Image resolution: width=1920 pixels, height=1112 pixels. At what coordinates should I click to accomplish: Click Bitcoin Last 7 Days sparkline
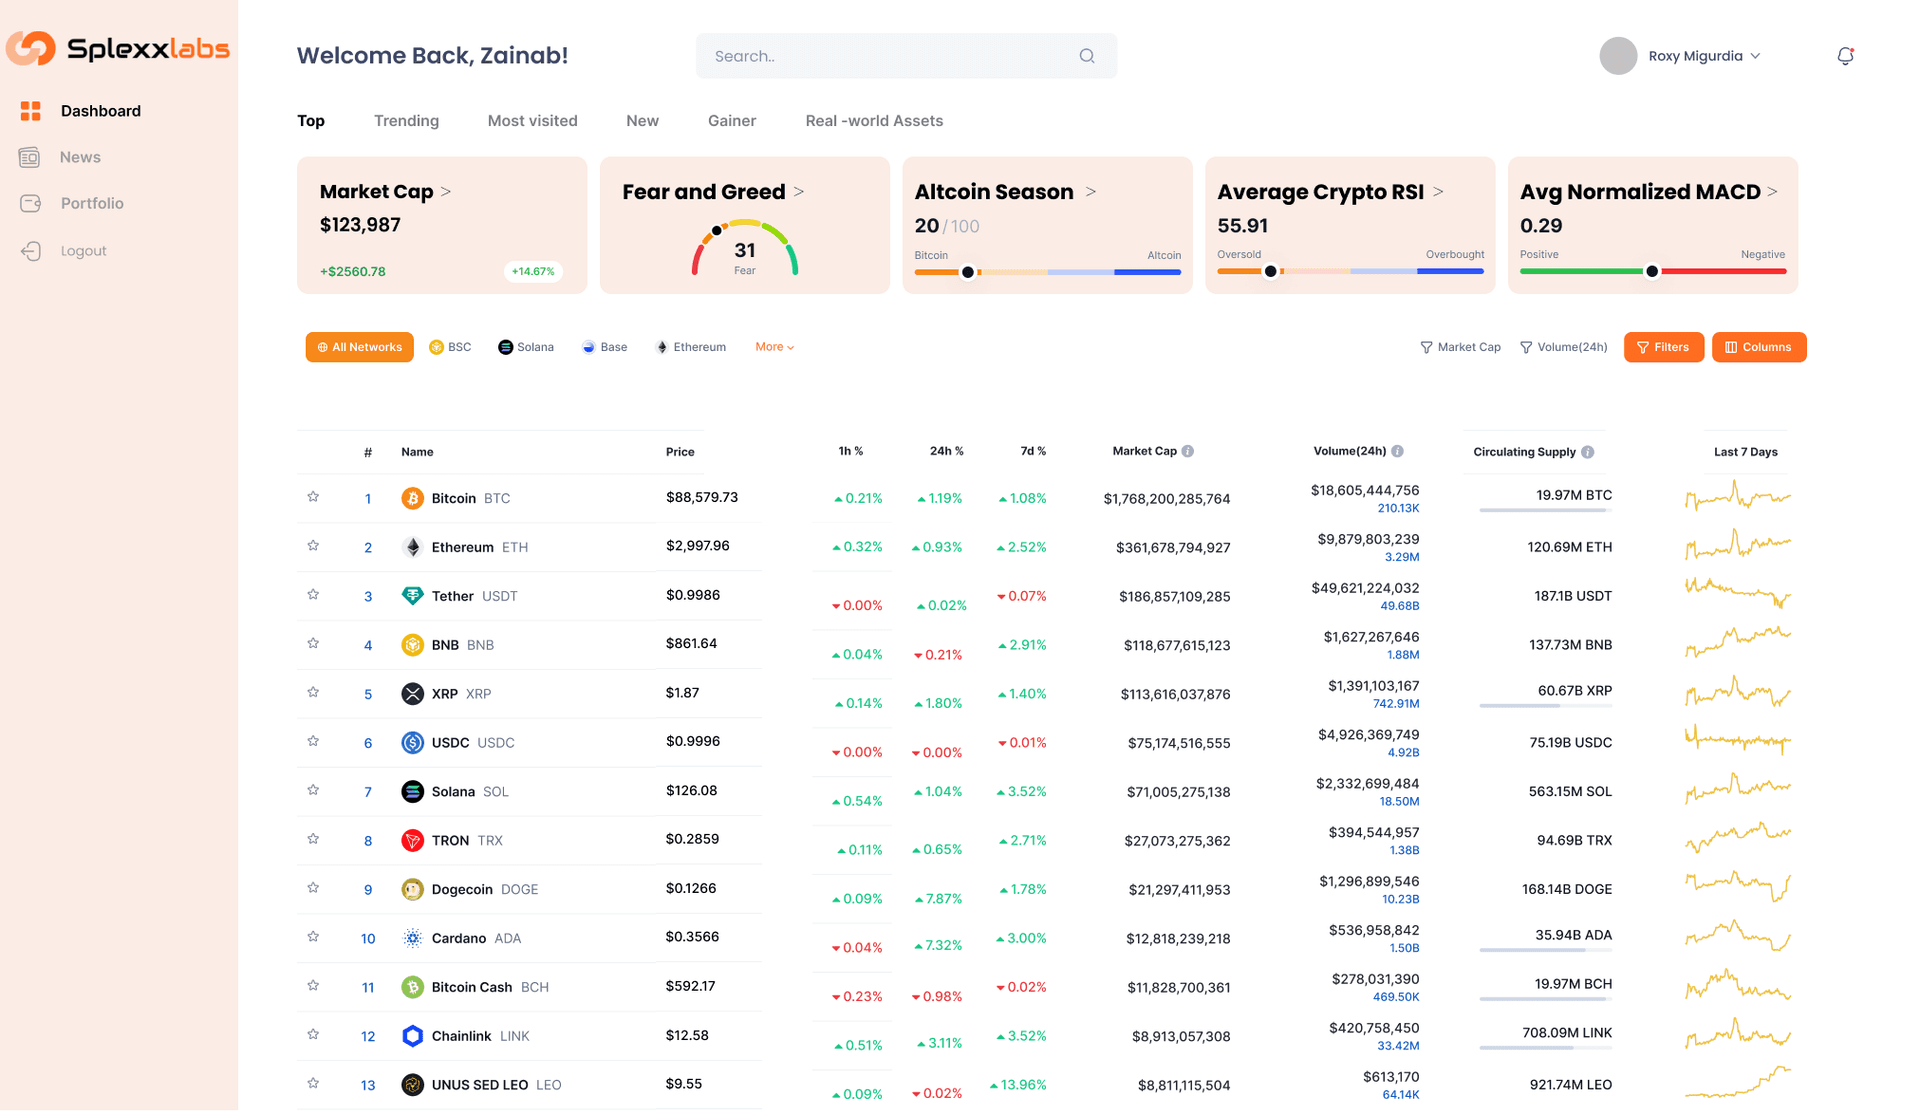[x=1737, y=497]
